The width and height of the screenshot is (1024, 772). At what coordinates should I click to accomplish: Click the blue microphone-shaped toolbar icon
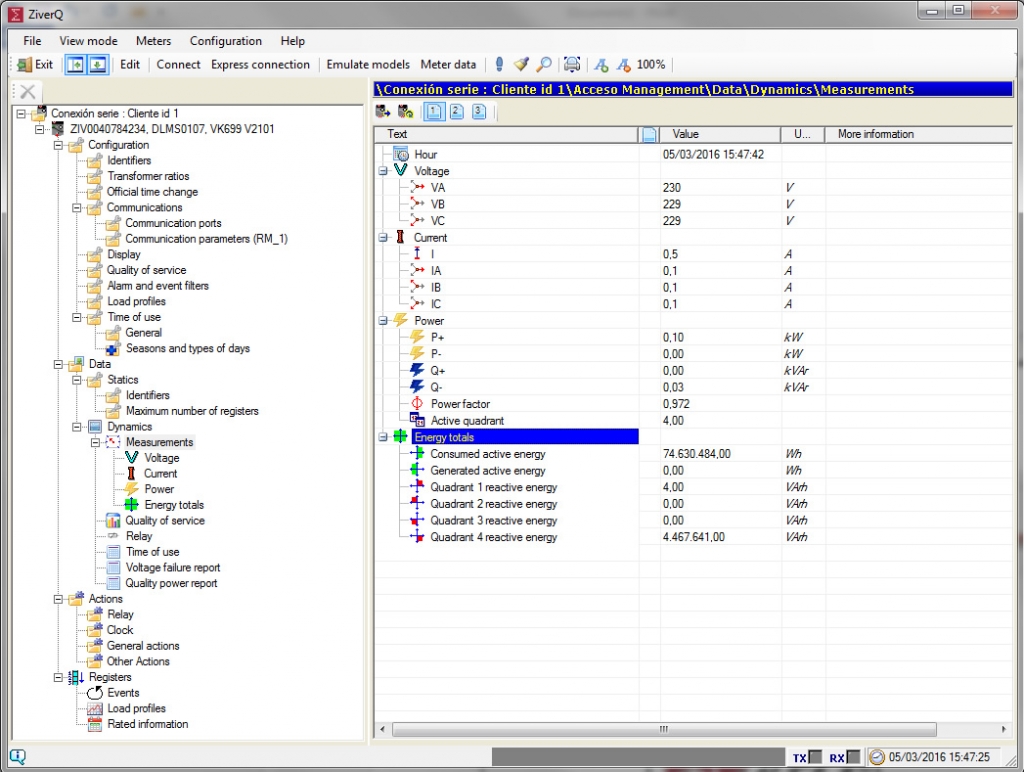point(500,64)
